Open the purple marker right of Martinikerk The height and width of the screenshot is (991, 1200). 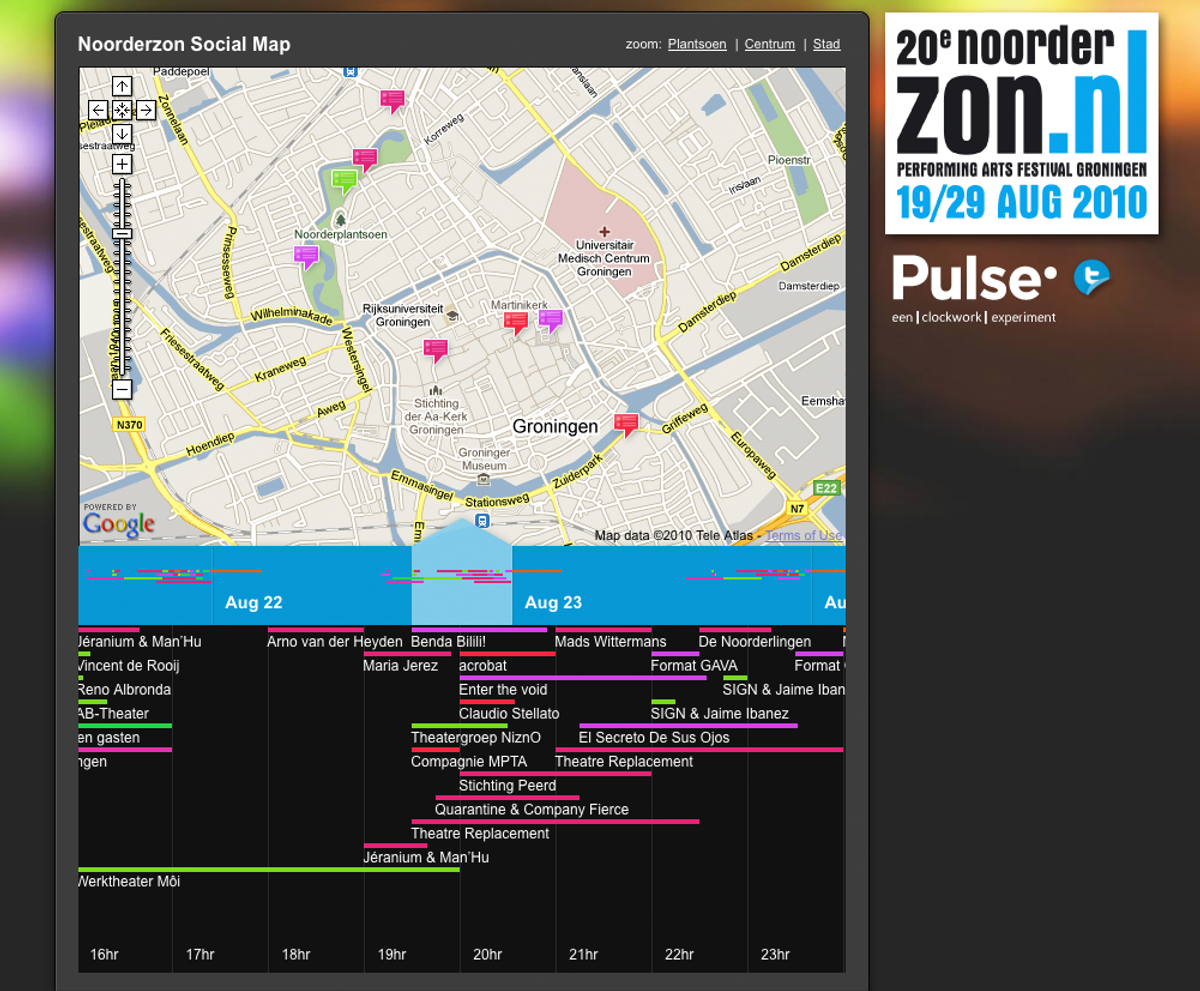tap(550, 320)
